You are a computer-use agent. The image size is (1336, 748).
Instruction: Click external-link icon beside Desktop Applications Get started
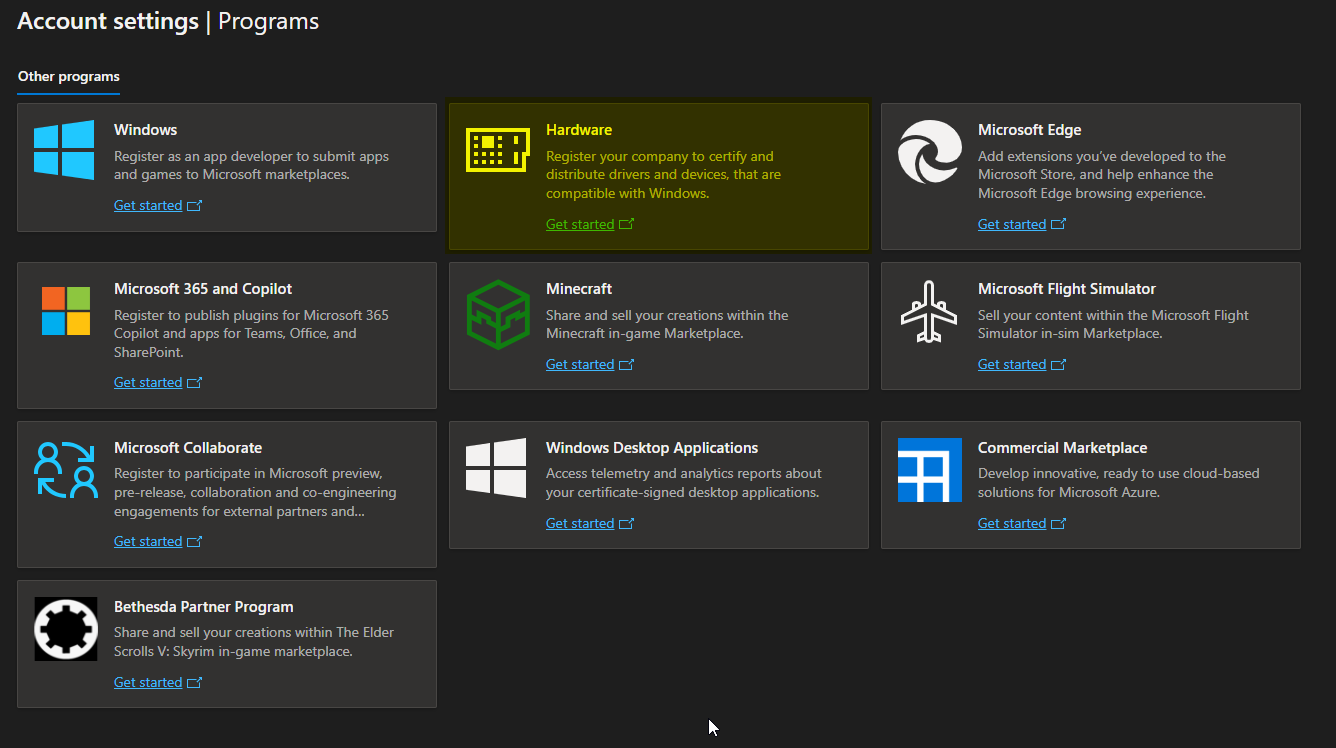tap(627, 524)
